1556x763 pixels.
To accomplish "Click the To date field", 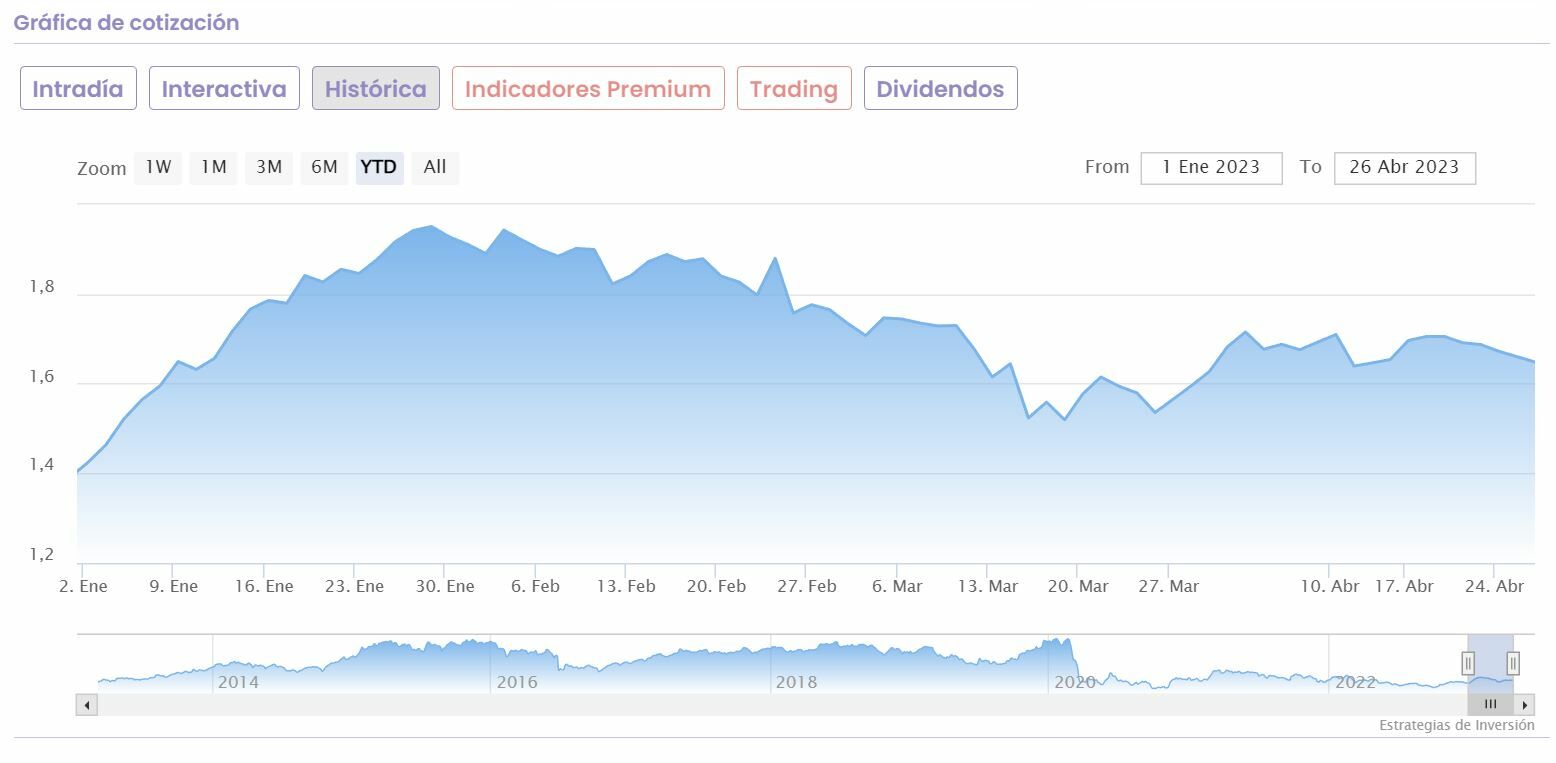I will tap(1404, 167).
